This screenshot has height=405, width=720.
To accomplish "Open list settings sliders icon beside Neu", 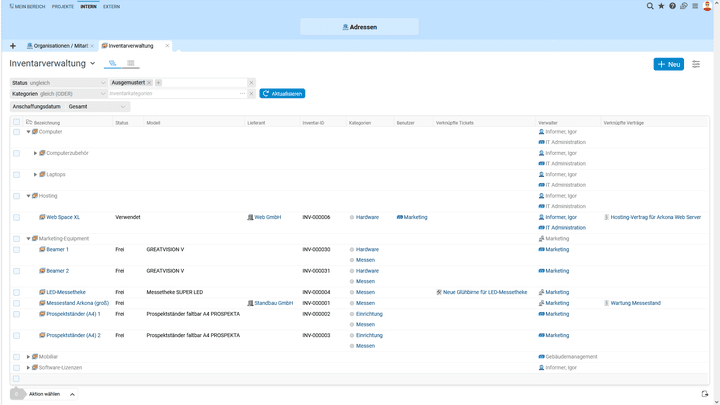I will 696,64.
